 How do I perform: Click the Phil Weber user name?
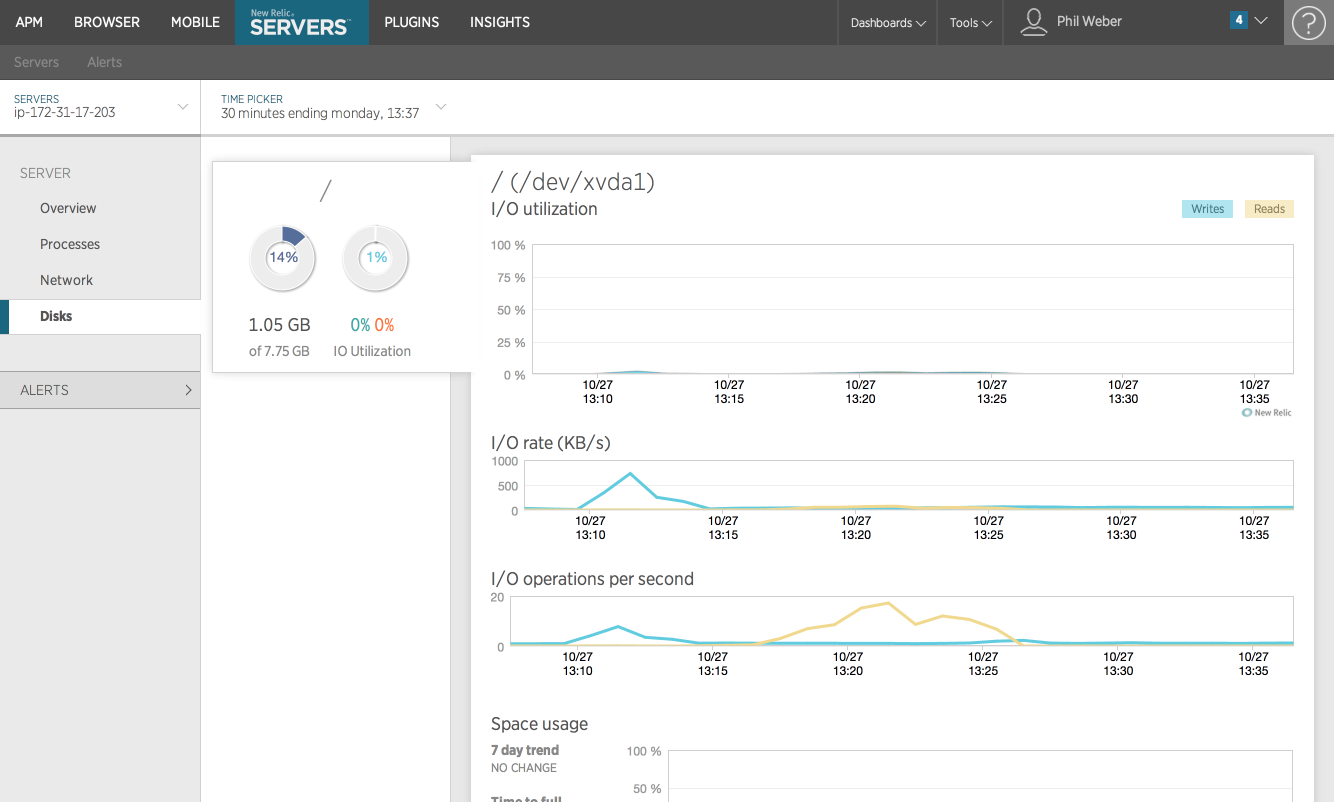[1089, 21]
